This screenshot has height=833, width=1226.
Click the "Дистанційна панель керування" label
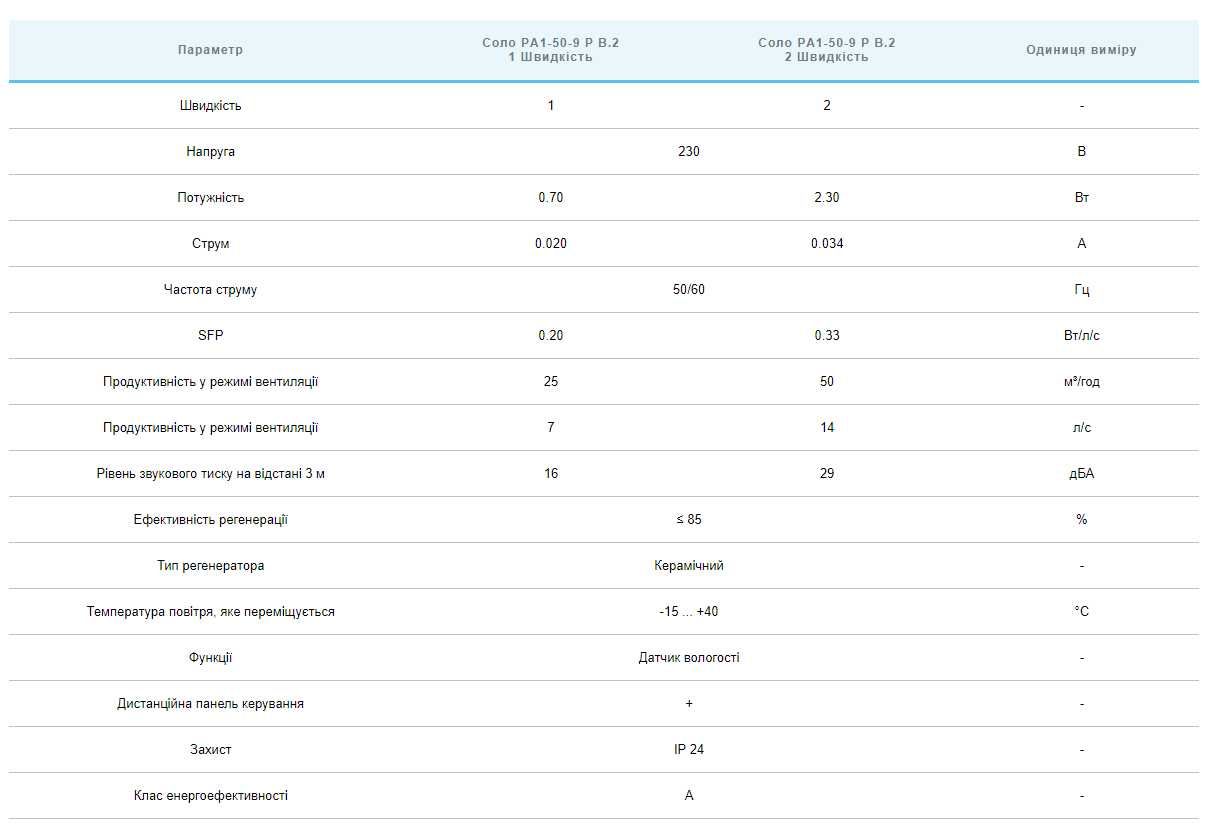[210, 704]
